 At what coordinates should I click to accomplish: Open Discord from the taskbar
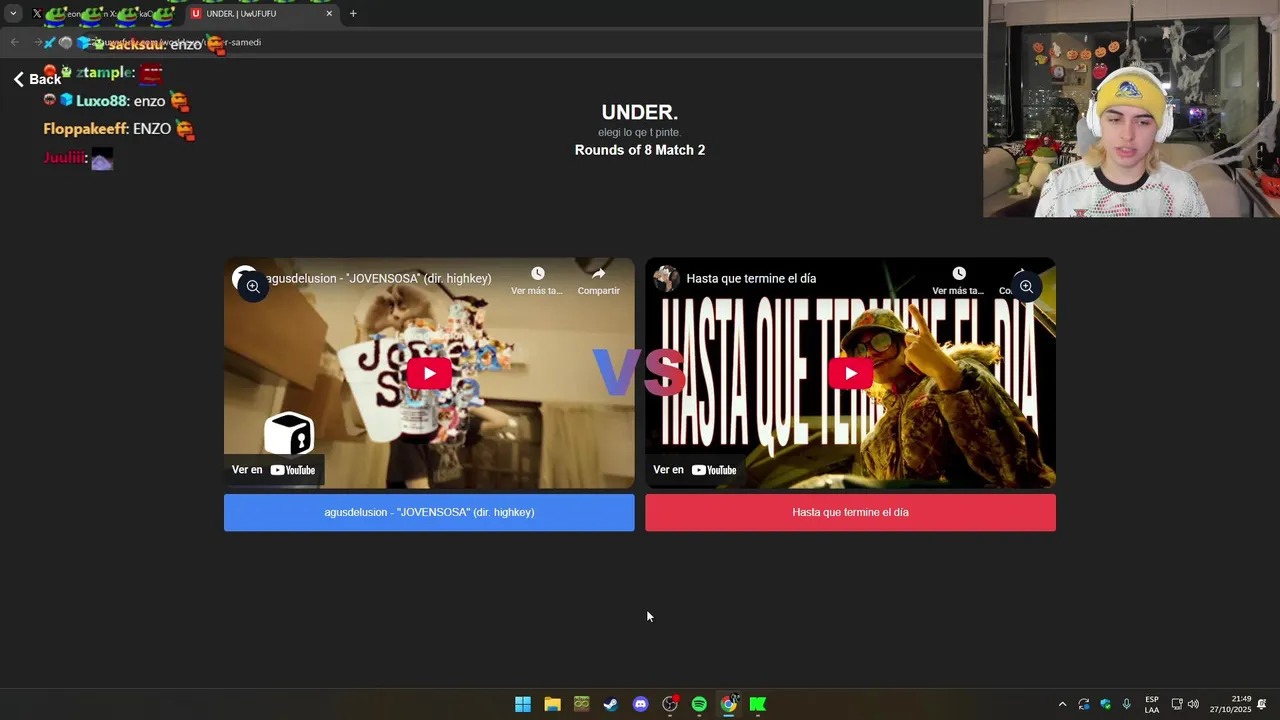point(641,704)
